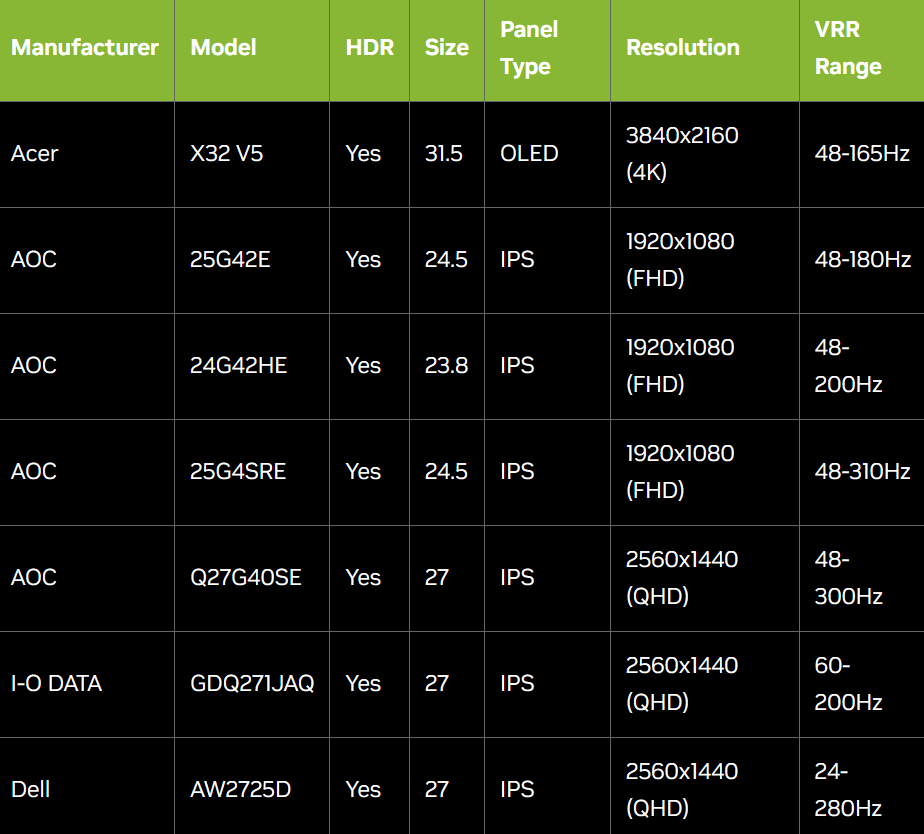Click IPS panel type in AW2725D row
924x834 pixels.
click(517, 790)
